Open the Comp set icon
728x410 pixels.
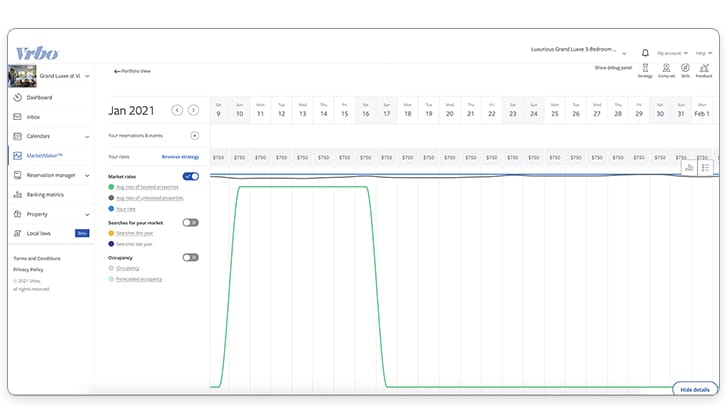666,71
